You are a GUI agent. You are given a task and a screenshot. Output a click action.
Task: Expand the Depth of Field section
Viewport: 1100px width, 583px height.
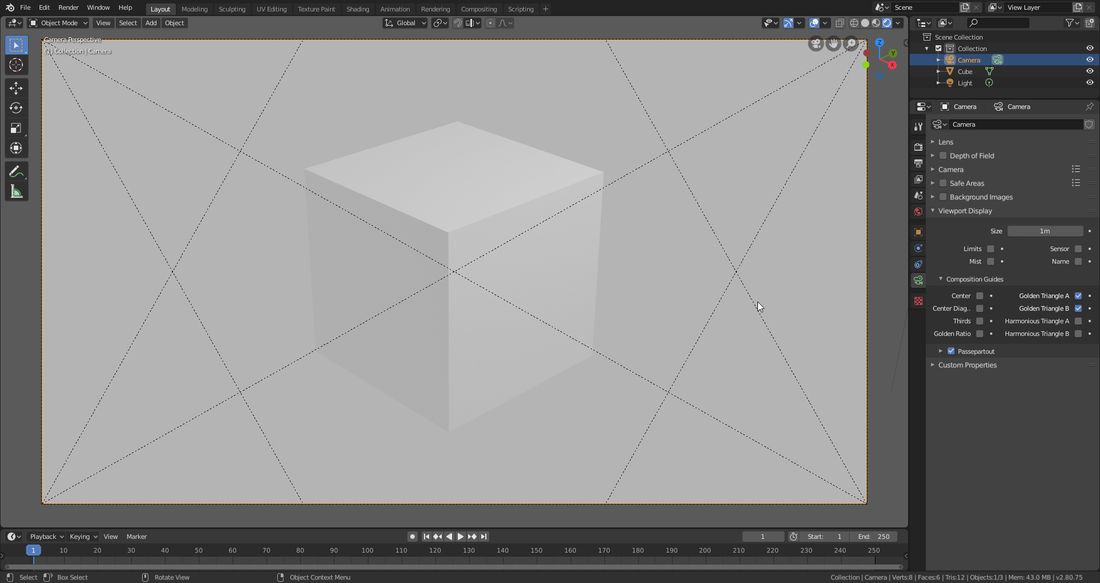pos(970,155)
